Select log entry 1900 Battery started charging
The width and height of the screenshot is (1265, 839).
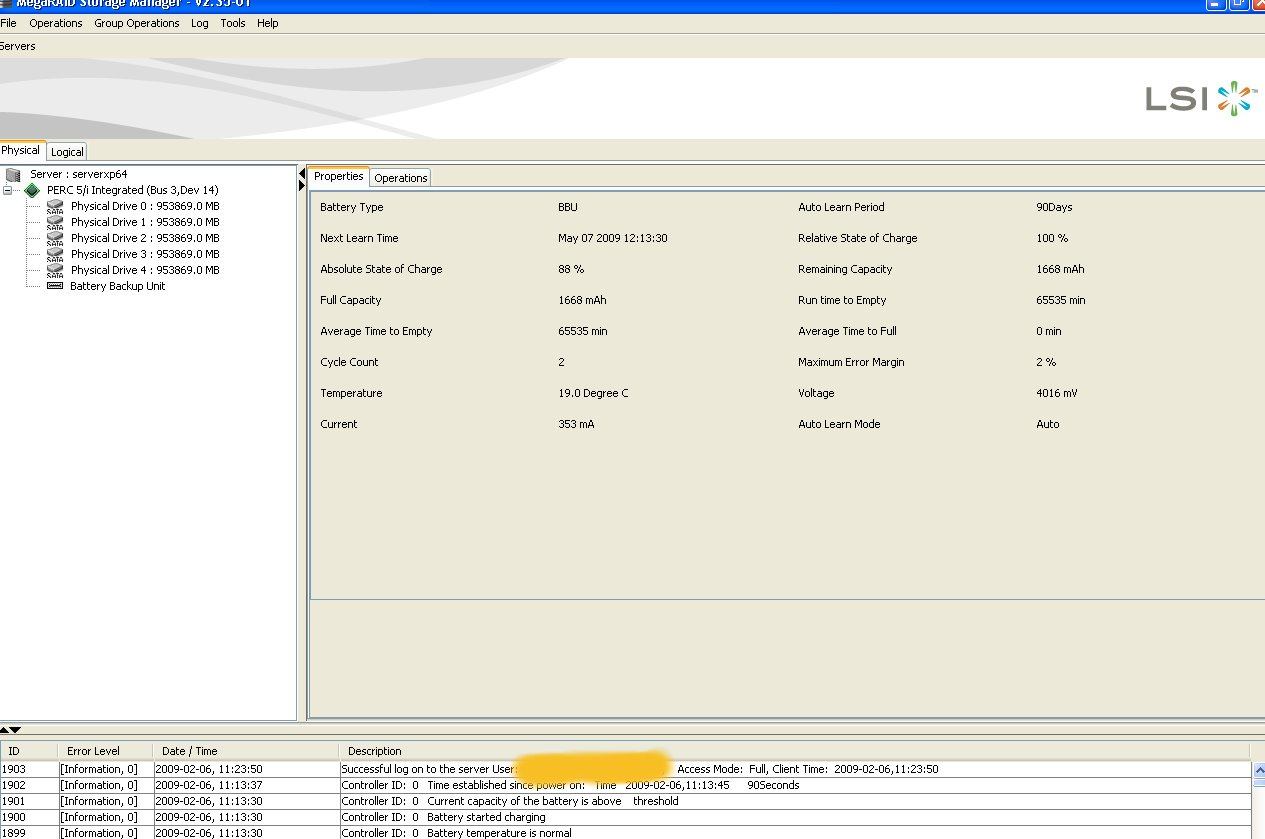626,817
